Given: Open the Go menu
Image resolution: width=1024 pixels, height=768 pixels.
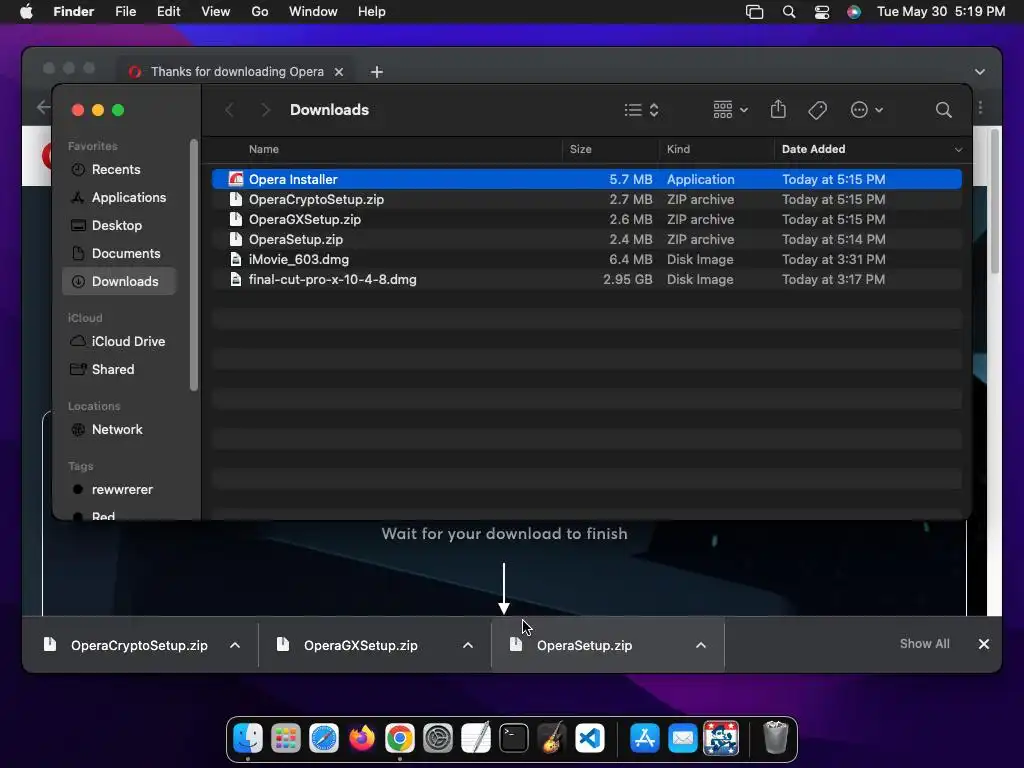Looking at the screenshot, I should [x=260, y=12].
